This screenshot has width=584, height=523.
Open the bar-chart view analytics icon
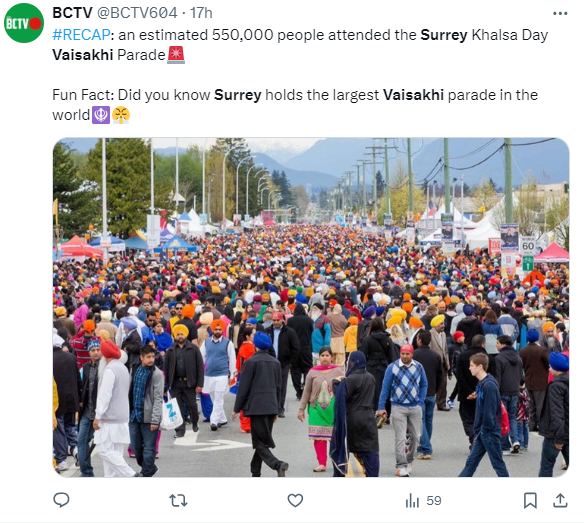(x=412, y=500)
